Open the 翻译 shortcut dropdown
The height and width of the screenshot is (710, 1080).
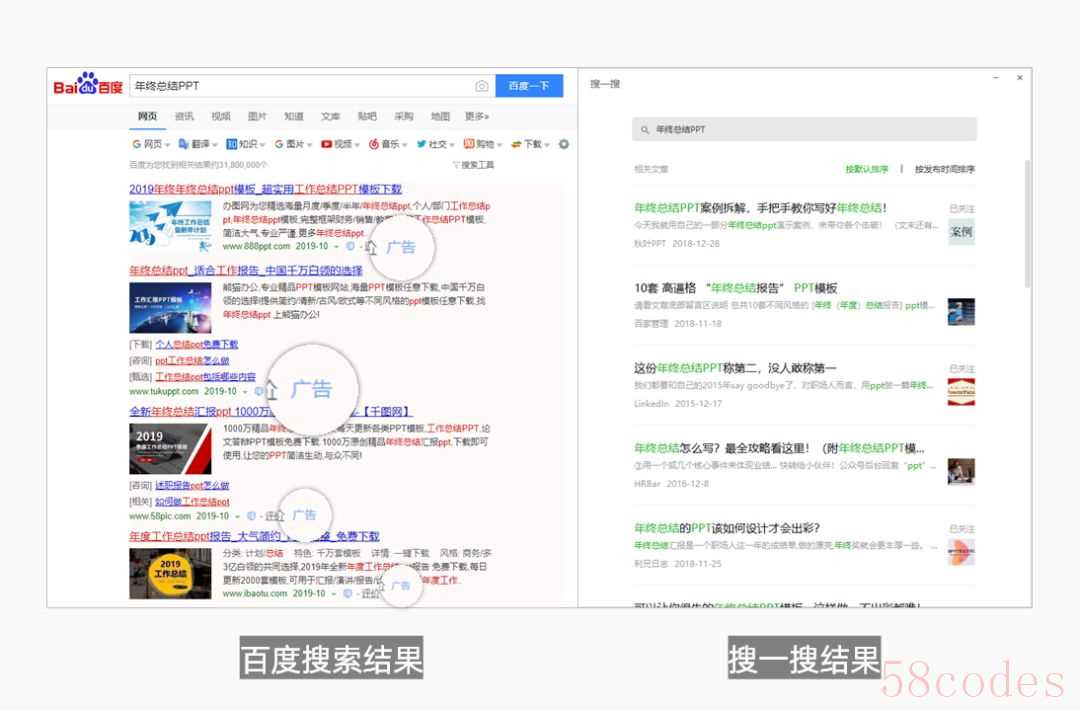tap(198, 144)
